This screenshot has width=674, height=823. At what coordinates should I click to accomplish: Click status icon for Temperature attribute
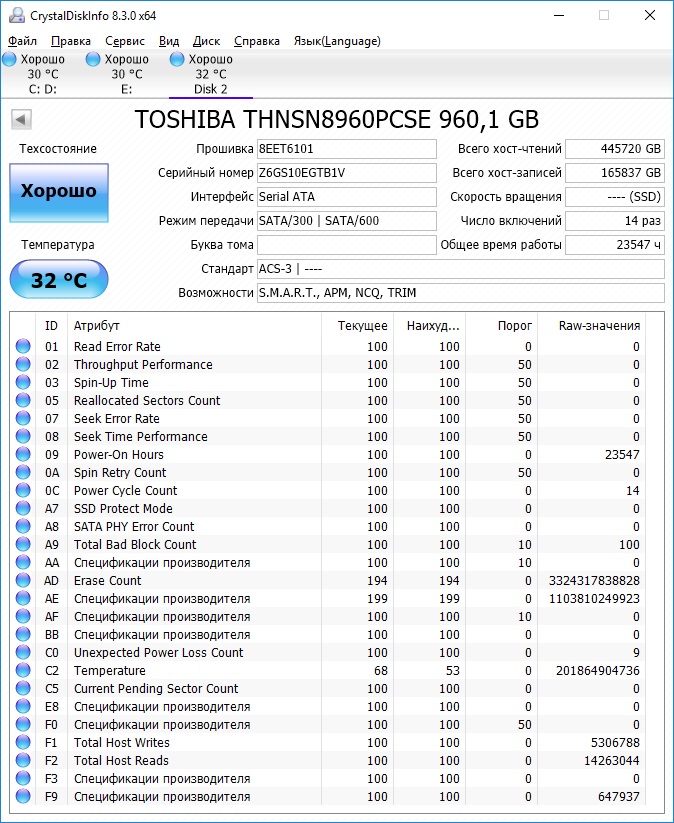tap(23, 670)
